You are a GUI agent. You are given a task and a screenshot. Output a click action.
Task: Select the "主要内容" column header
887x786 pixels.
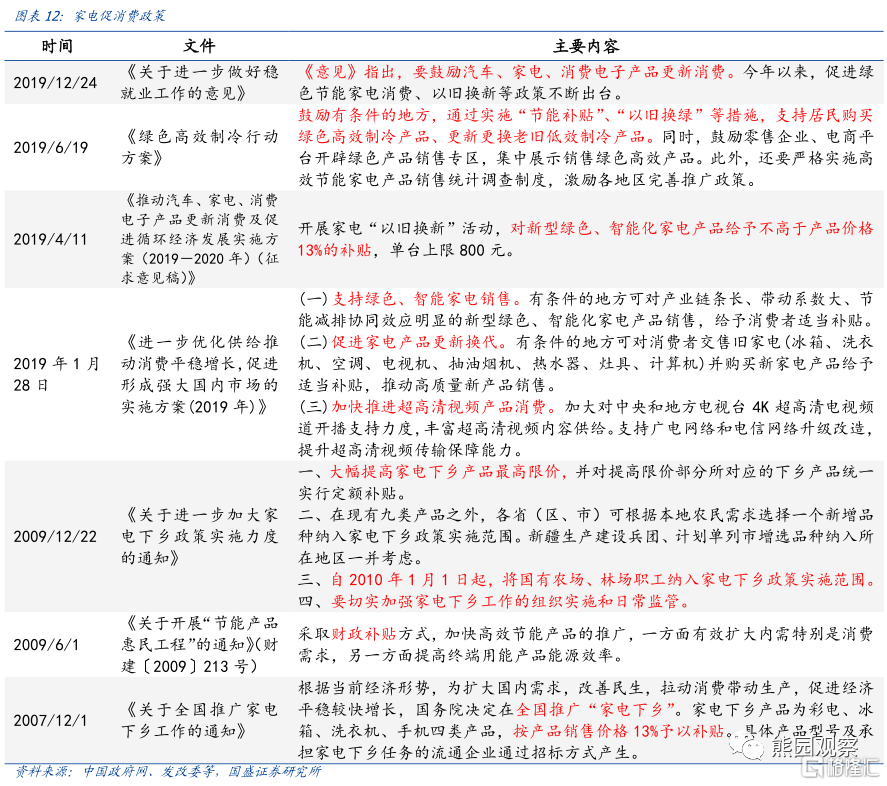click(x=586, y=46)
